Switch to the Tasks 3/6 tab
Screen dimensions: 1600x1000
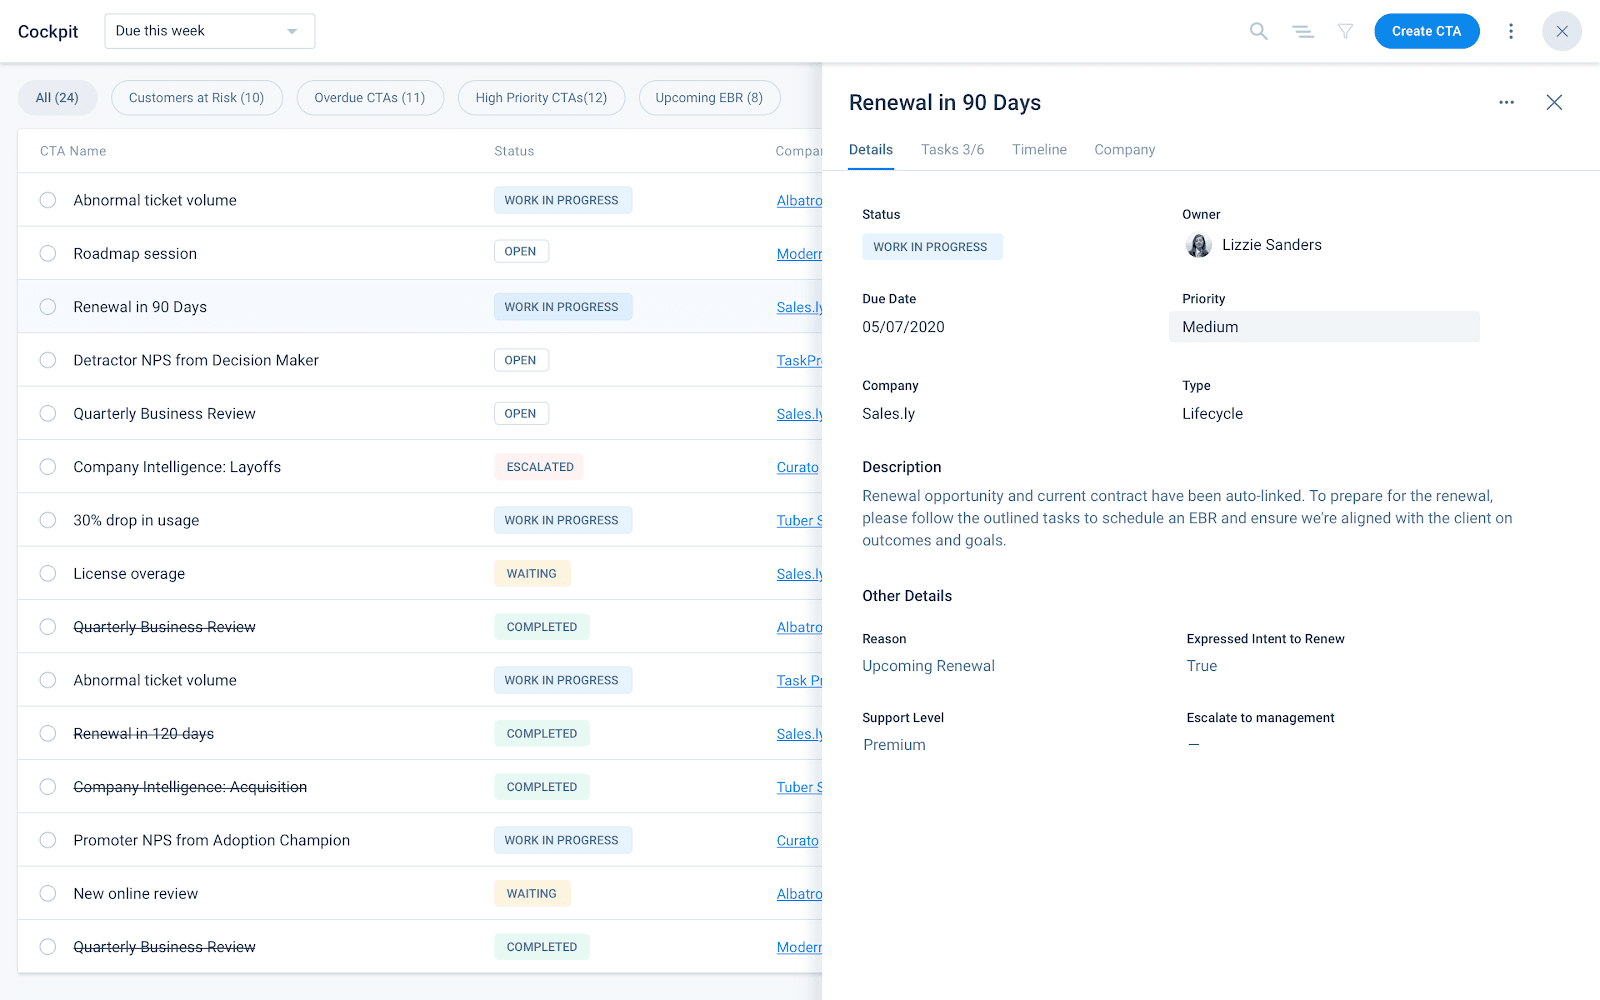pos(952,150)
